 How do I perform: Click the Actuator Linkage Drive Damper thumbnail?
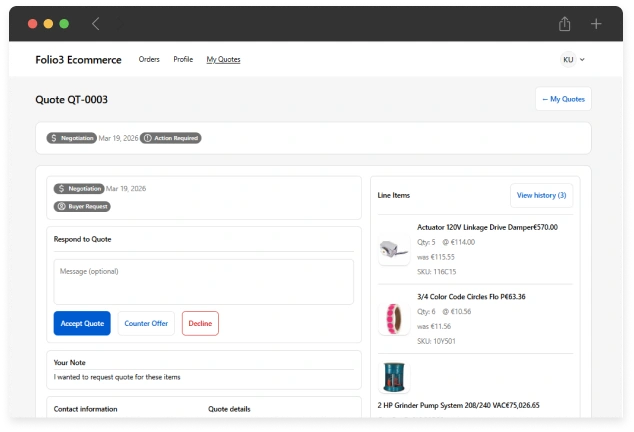click(x=394, y=249)
